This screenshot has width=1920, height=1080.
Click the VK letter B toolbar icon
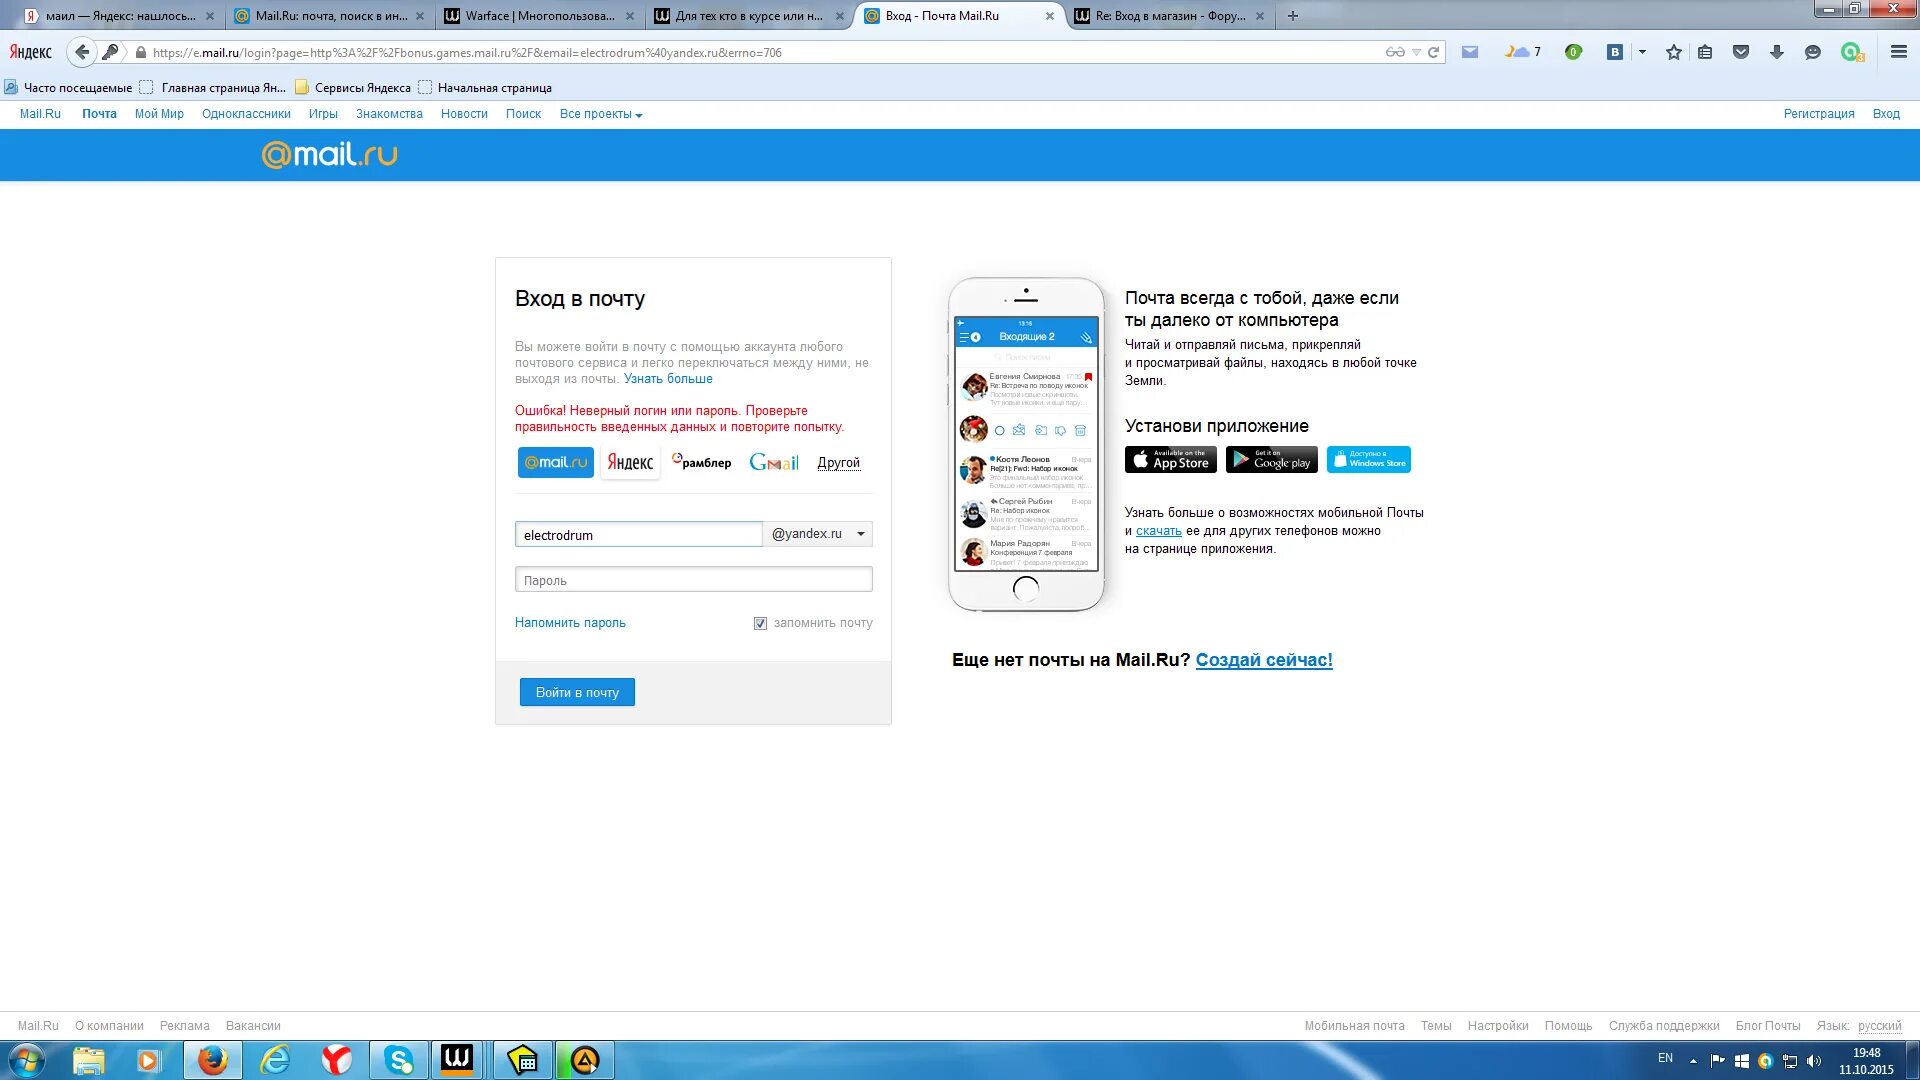[1614, 52]
